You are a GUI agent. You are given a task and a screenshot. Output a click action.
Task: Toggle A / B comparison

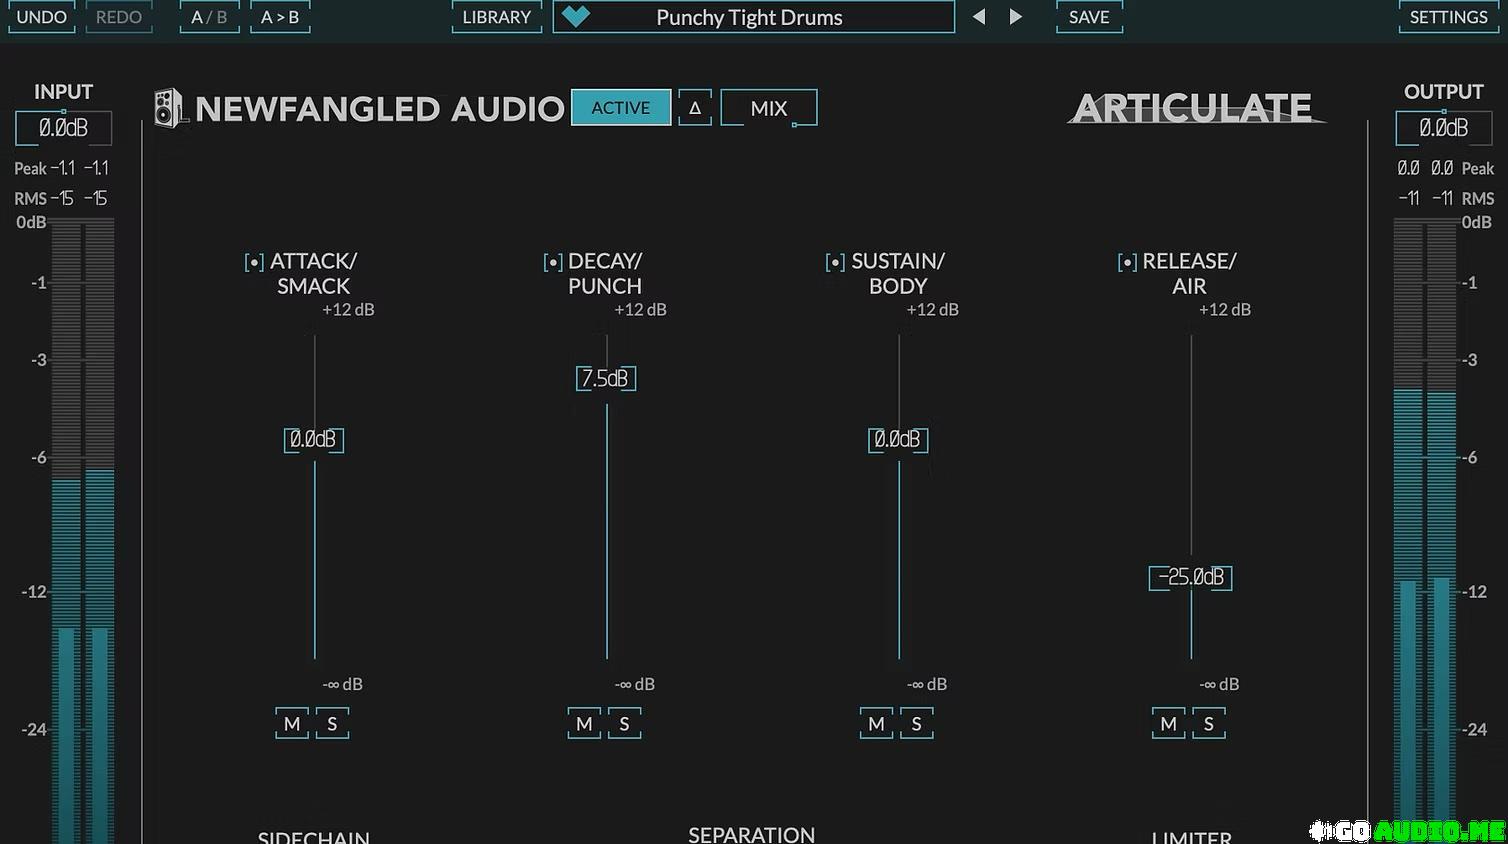209,17
